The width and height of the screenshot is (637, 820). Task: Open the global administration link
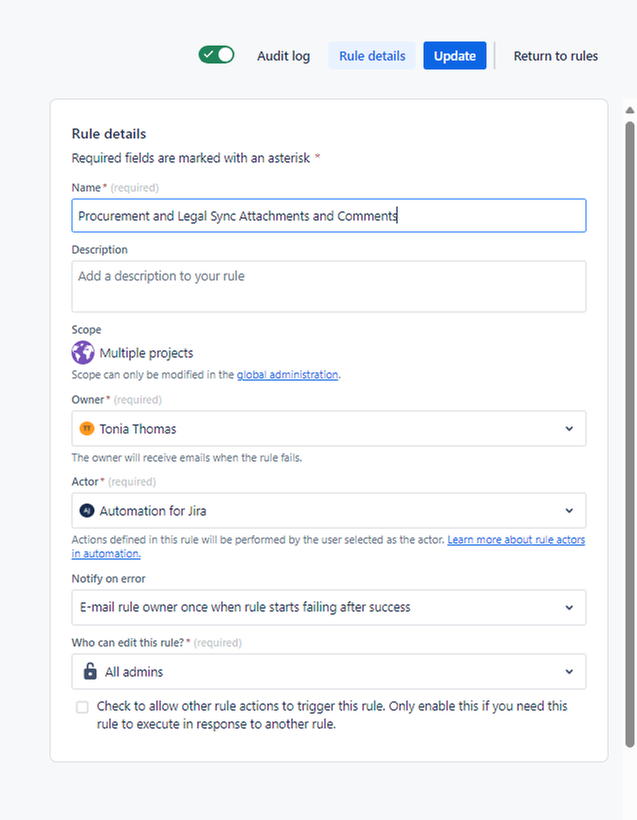coord(287,374)
